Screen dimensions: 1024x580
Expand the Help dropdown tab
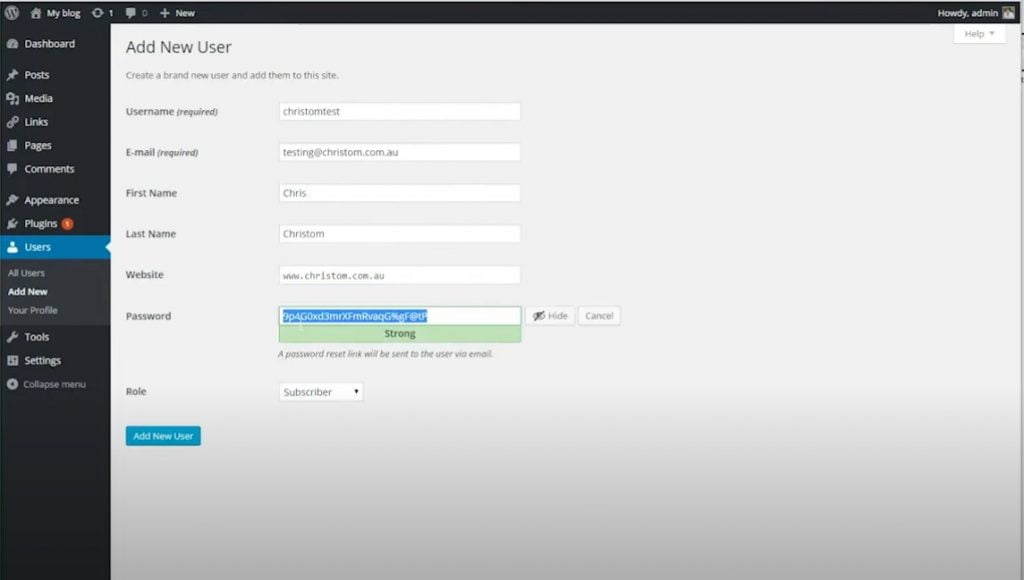click(x=979, y=34)
